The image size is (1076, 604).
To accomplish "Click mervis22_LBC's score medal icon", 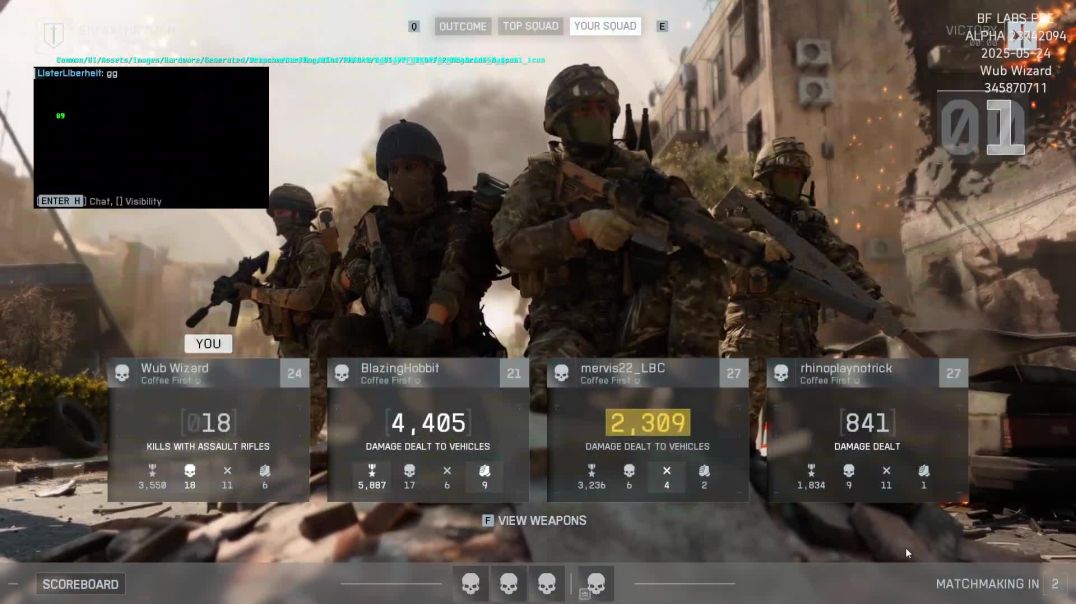I will [x=592, y=471].
